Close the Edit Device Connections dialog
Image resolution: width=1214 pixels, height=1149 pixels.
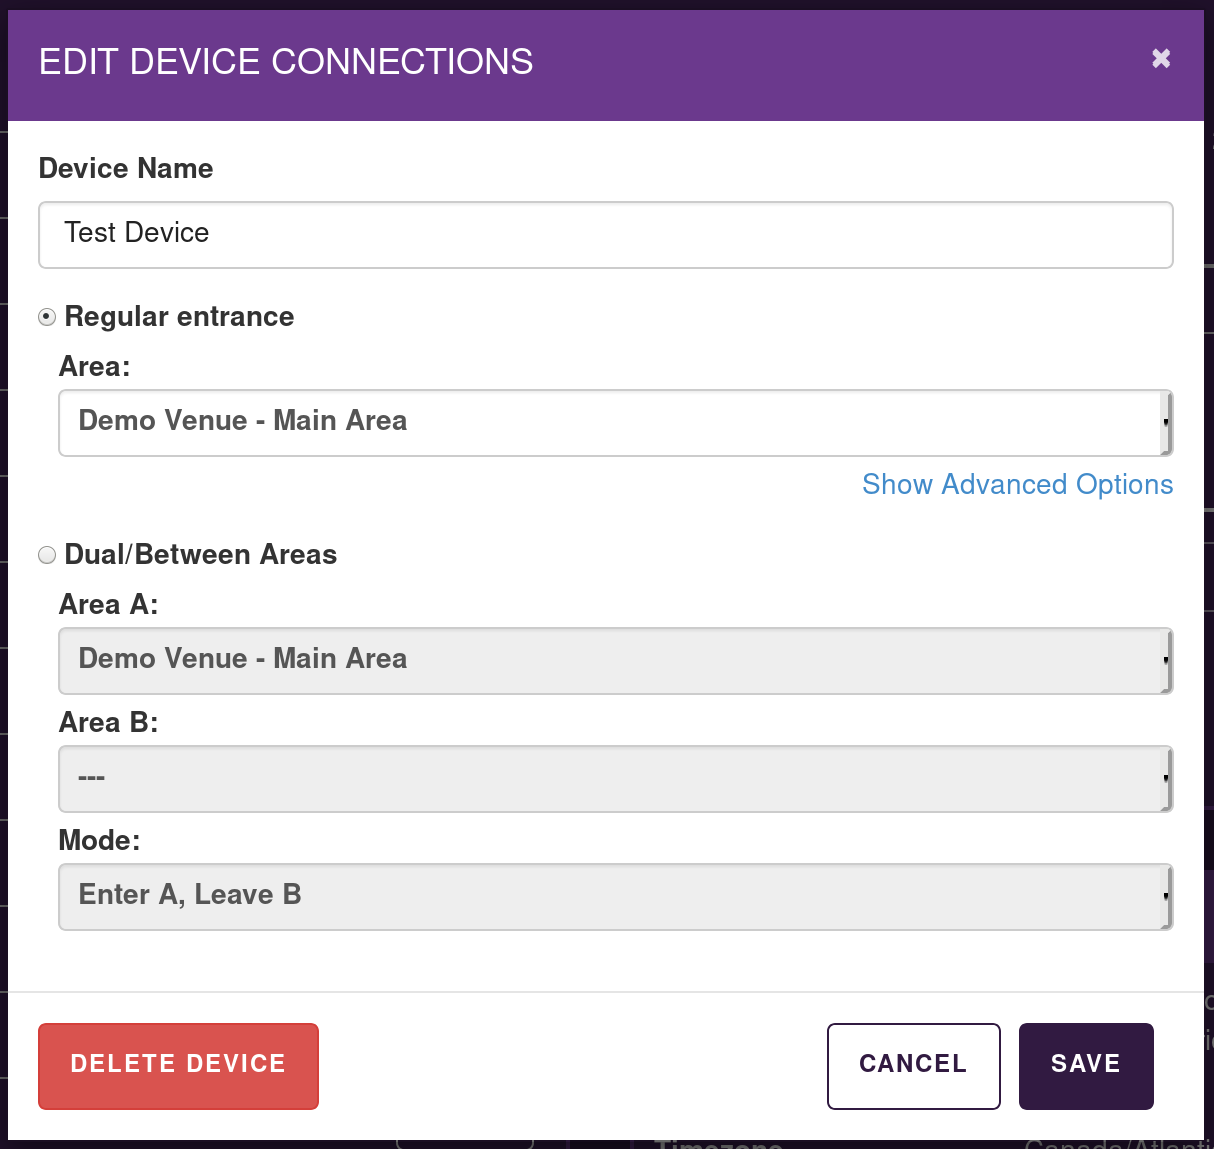pos(1160,59)
